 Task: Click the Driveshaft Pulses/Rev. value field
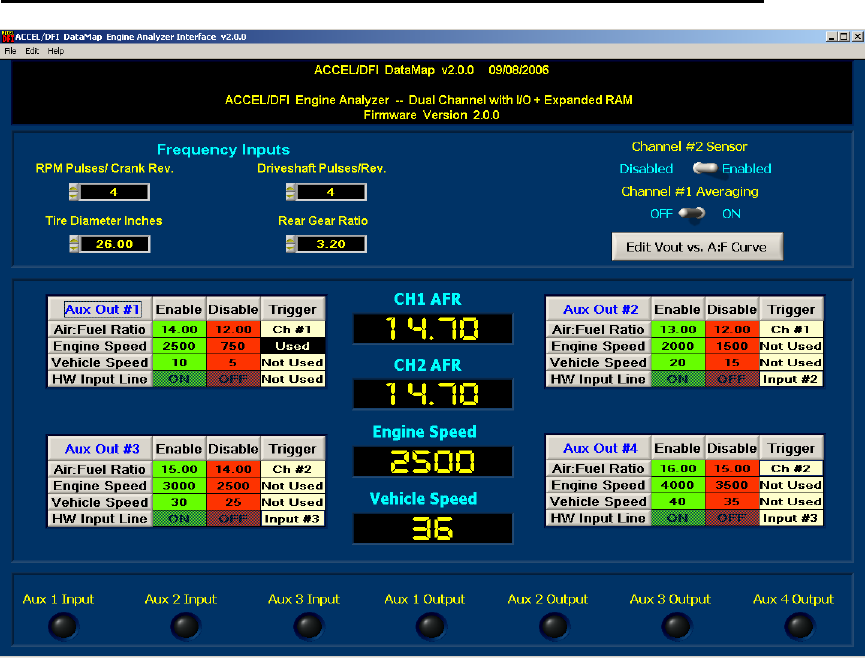(331, 192)
